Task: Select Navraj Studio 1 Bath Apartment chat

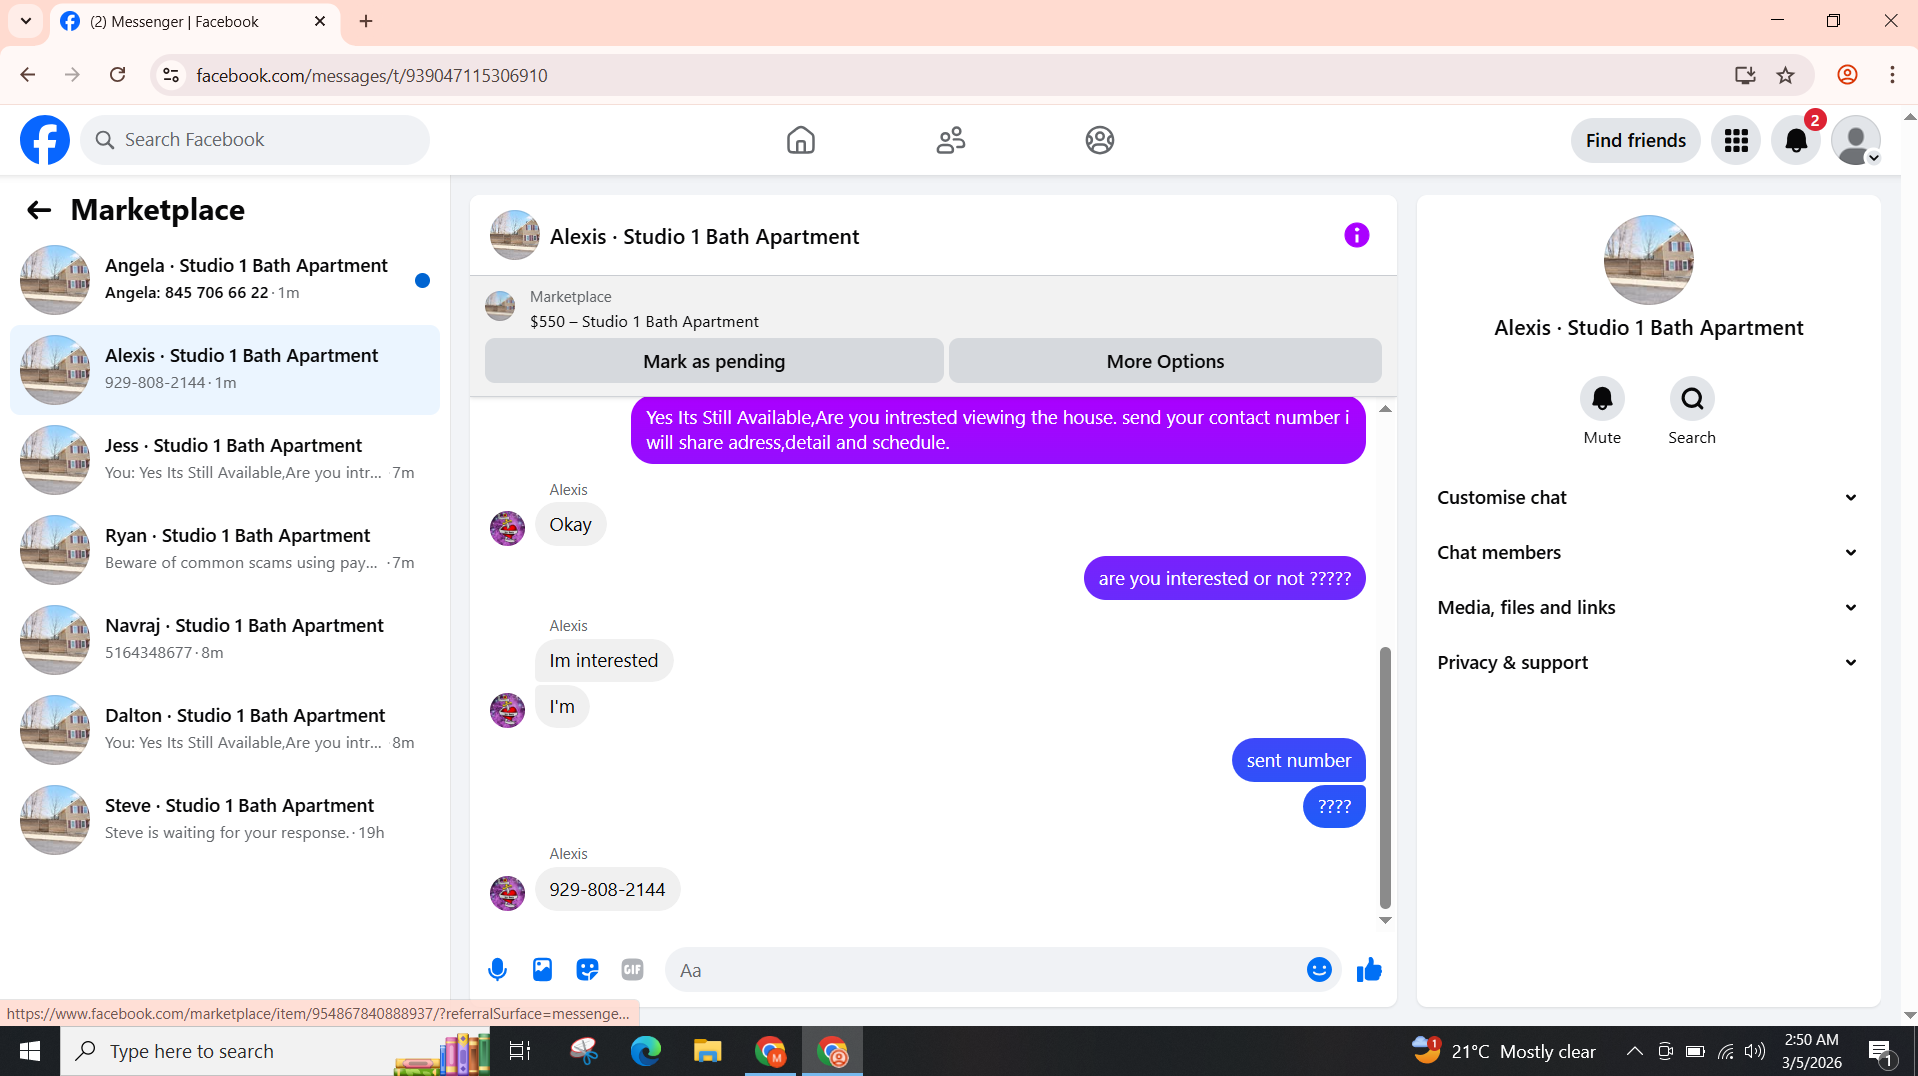Action: point(225,640)
